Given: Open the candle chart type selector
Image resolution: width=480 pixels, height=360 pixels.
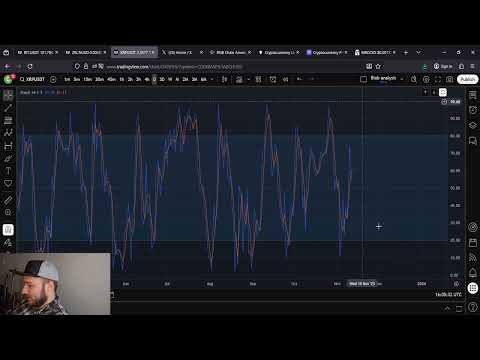Looking at the screenshot, I should 224,79.
